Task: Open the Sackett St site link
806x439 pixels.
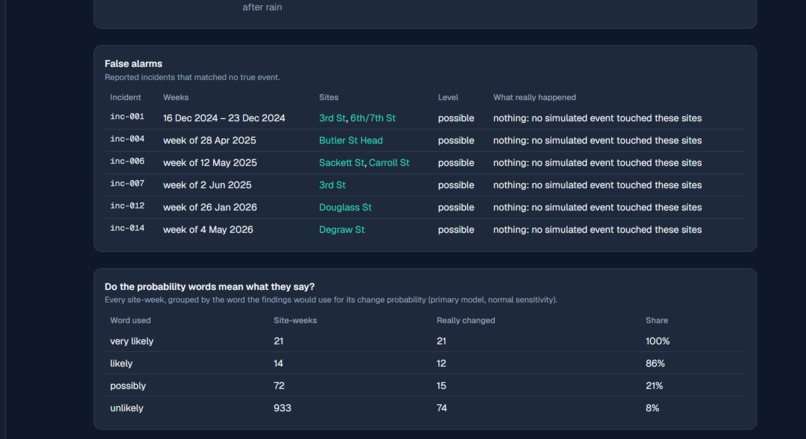Action: 341,162
